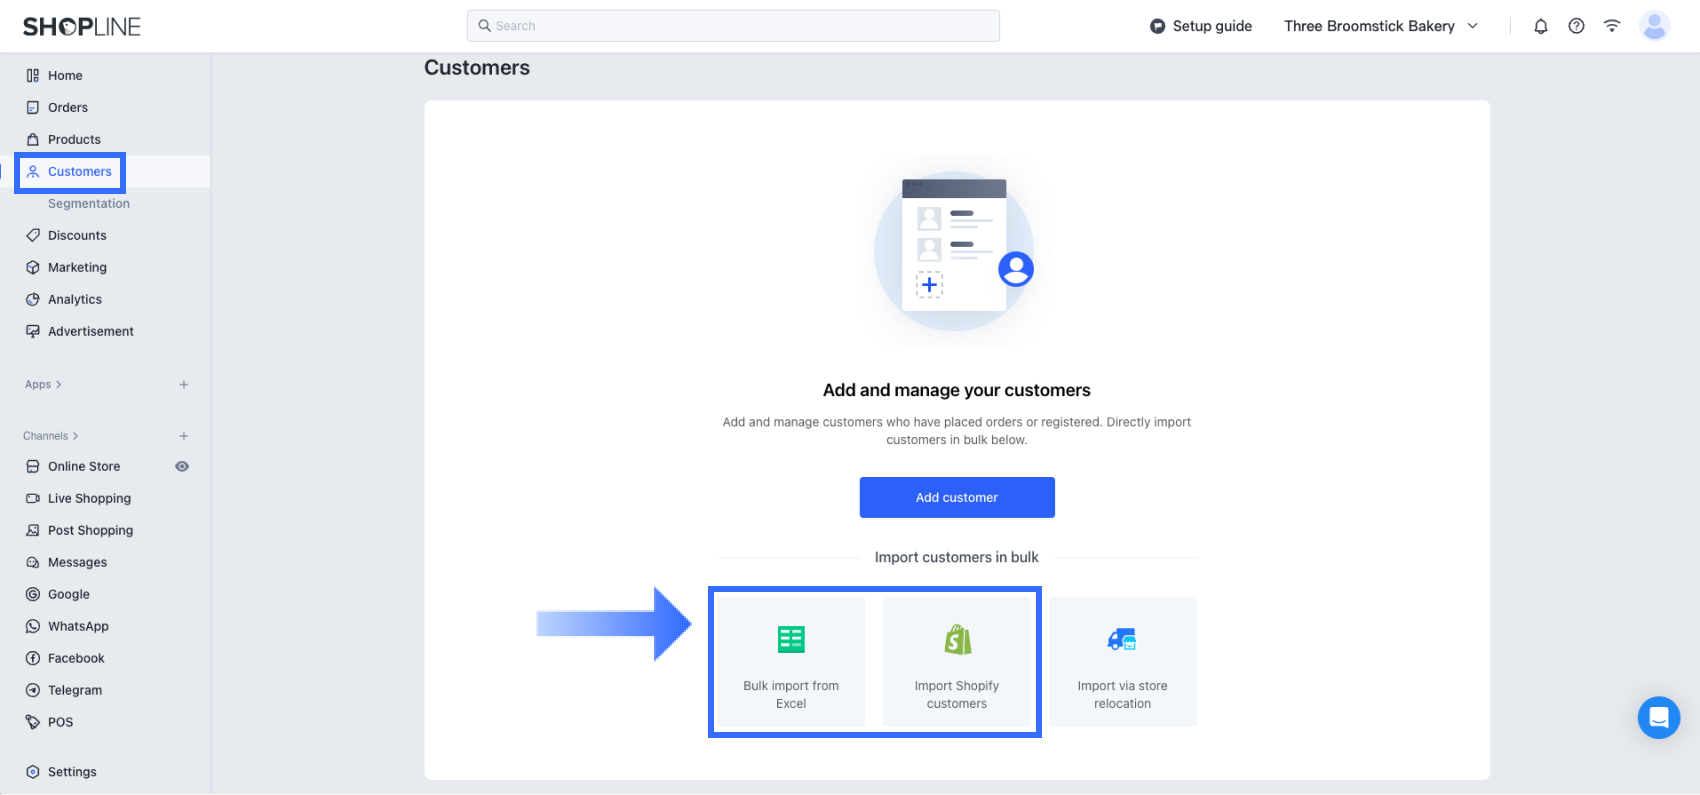Choose Bulk import from Excel
This screenshot has height=795, width=1700.
[791, 661]
